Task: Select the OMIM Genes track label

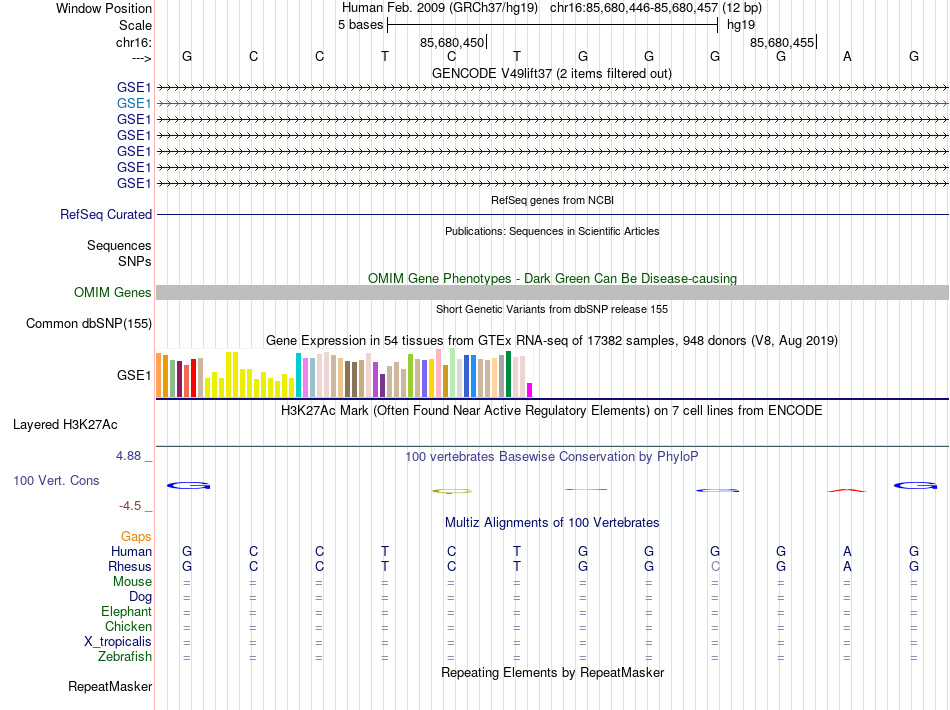Action: coord(113,293)
